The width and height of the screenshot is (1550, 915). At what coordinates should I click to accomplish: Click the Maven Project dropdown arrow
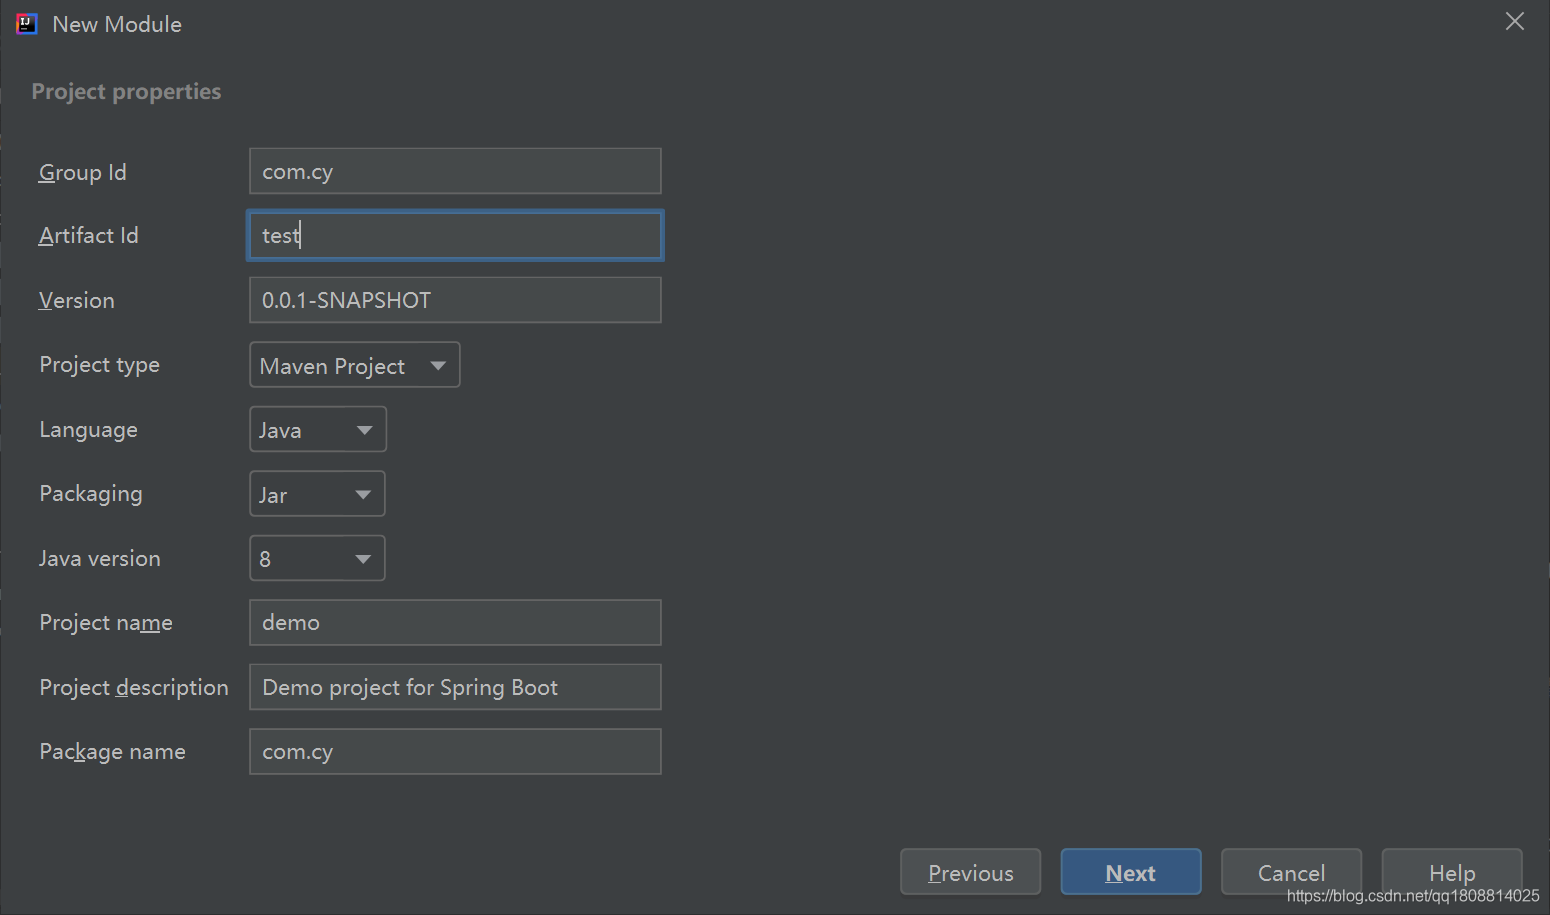[x=438, y=366]
